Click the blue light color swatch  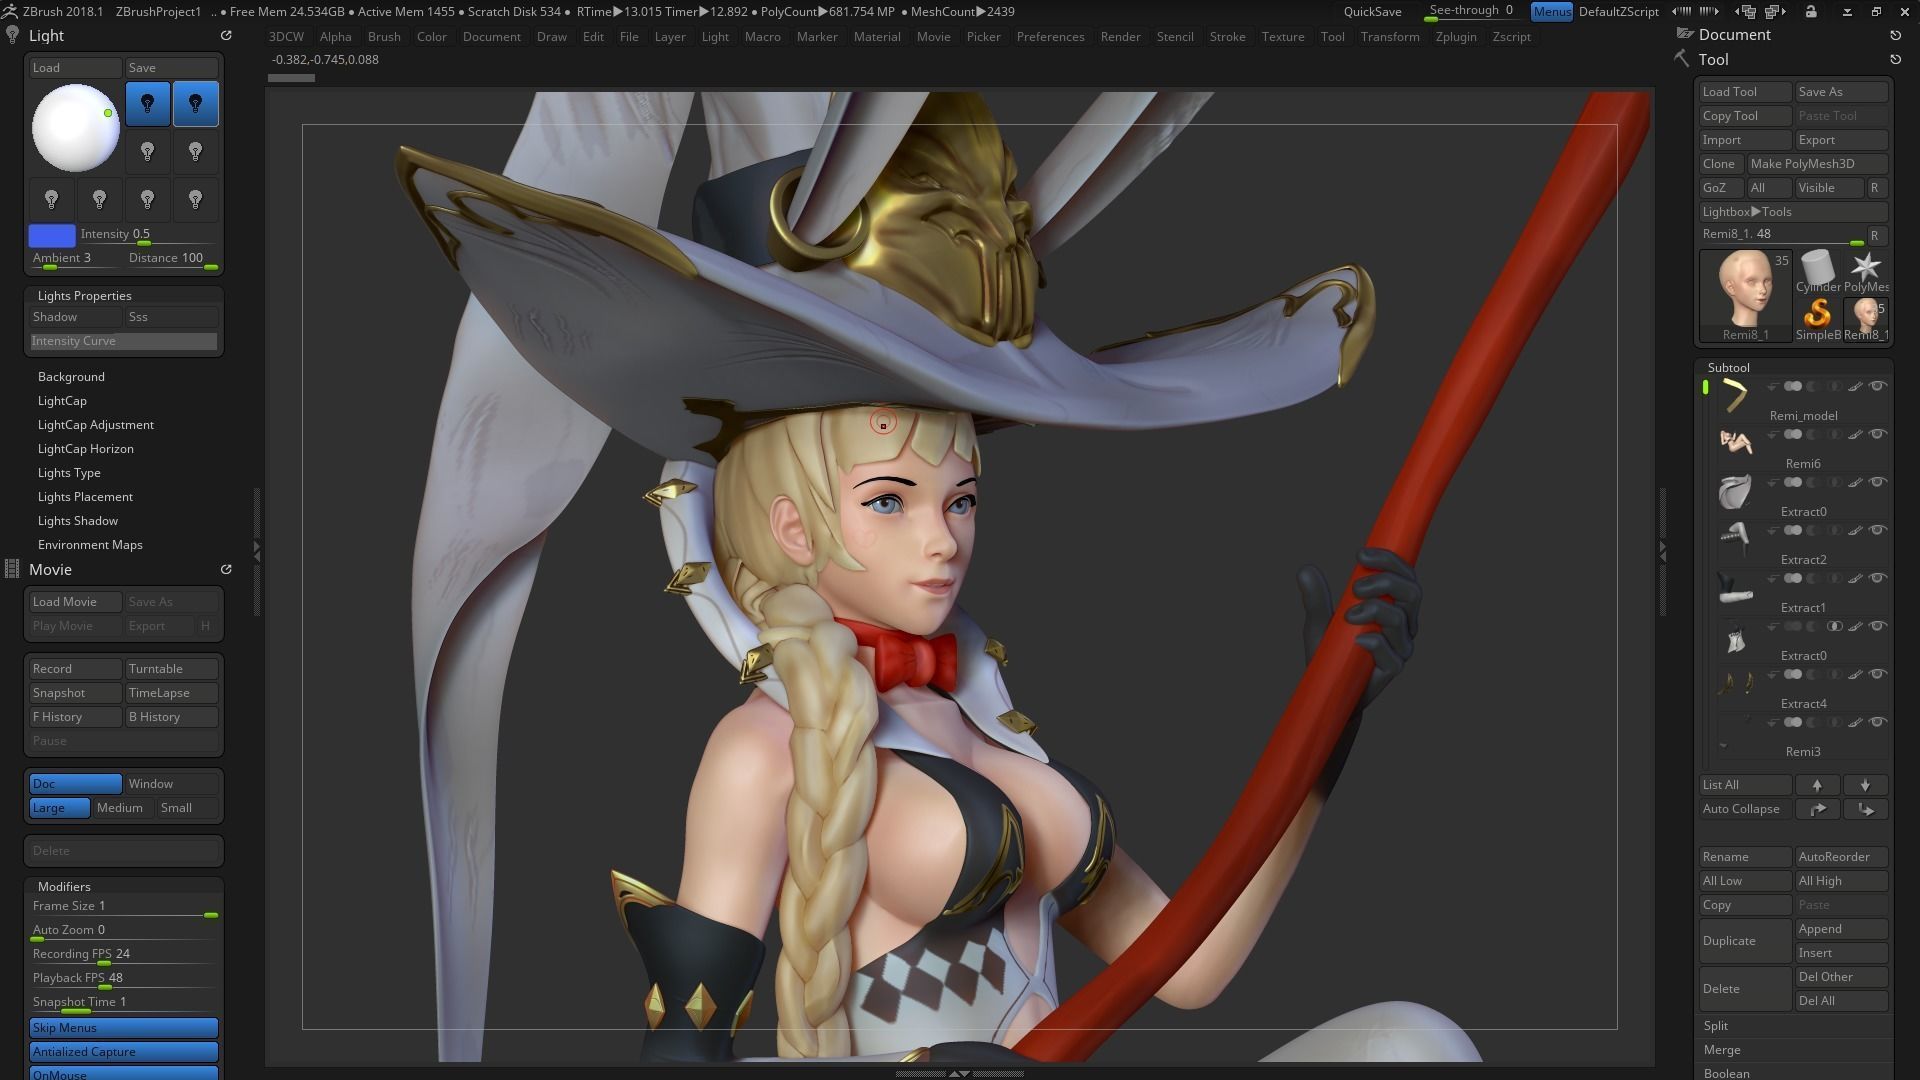52,235
